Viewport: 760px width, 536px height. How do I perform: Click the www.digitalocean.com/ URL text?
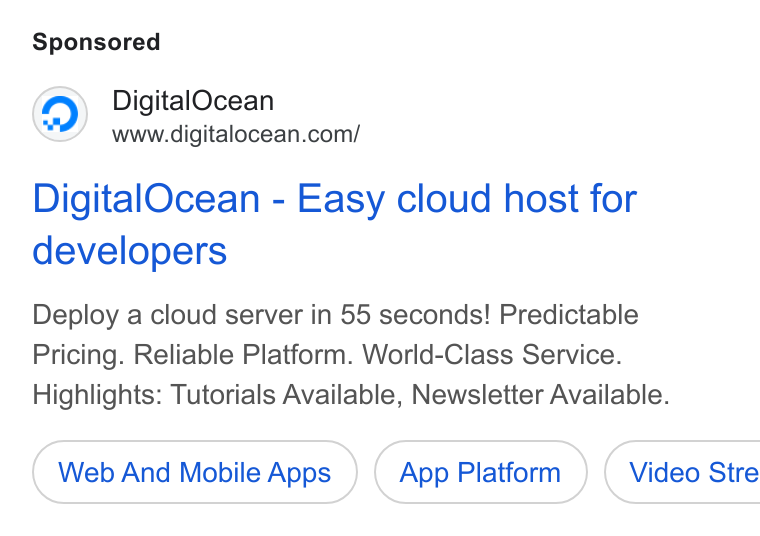[x=236, y=134]
